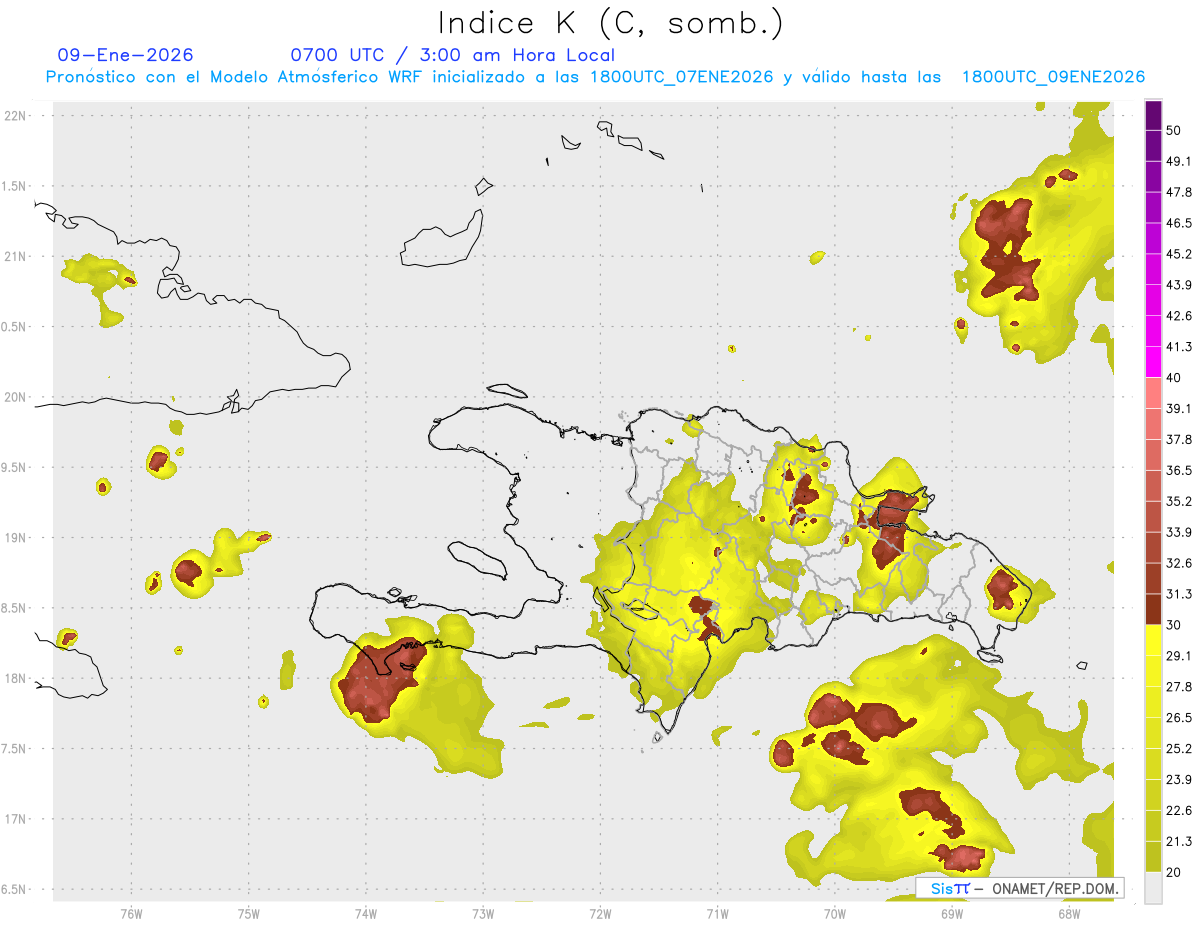
Task: Click the "SisTT - ONAMET/REP.DOM." credit box
Action: (1019, 888)
